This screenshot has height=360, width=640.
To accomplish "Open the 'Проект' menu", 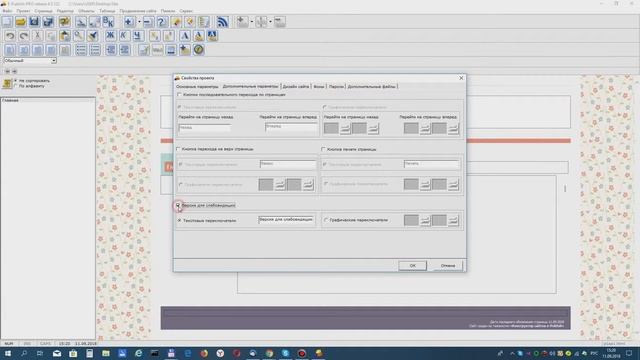I will pyautogui.click(x=23, y=11).
